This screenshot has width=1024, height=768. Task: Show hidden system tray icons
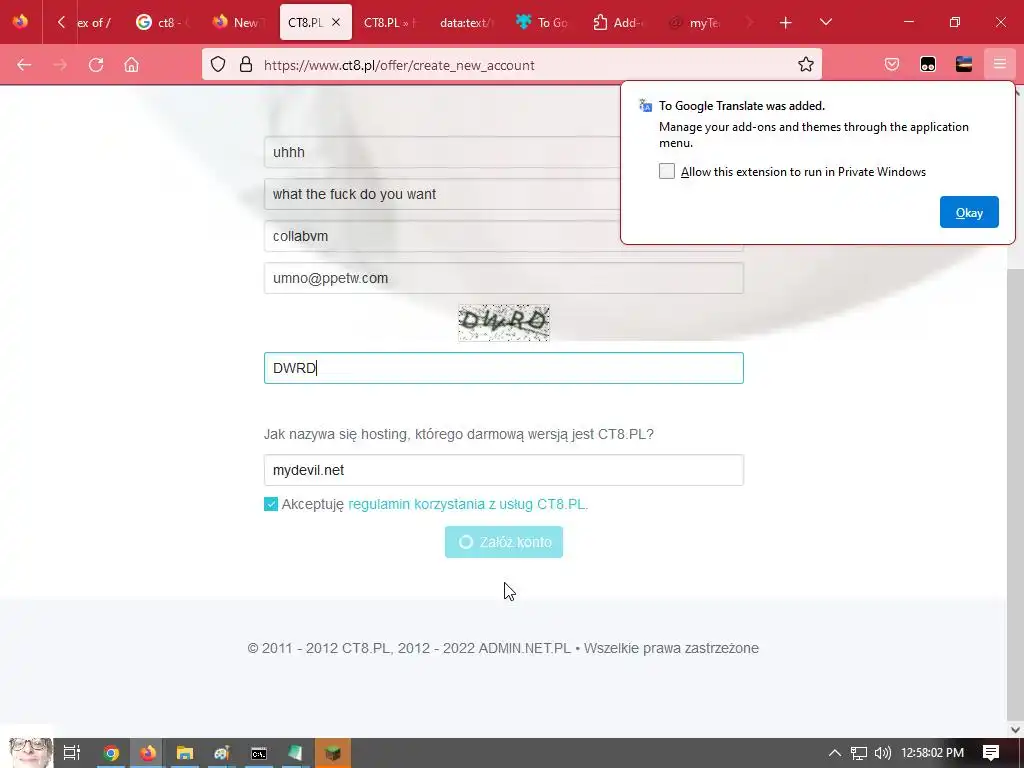tap(835, 753)
